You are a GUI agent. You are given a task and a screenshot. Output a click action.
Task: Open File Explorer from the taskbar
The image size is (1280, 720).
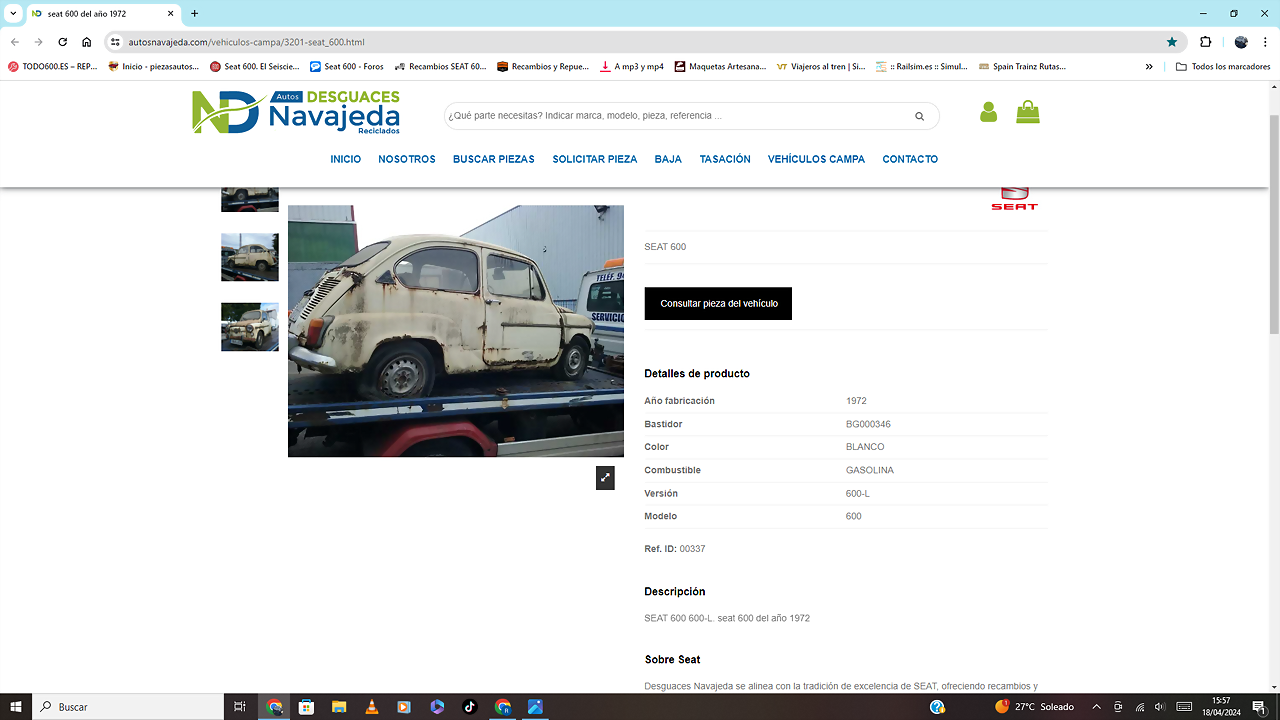point(339,707)
